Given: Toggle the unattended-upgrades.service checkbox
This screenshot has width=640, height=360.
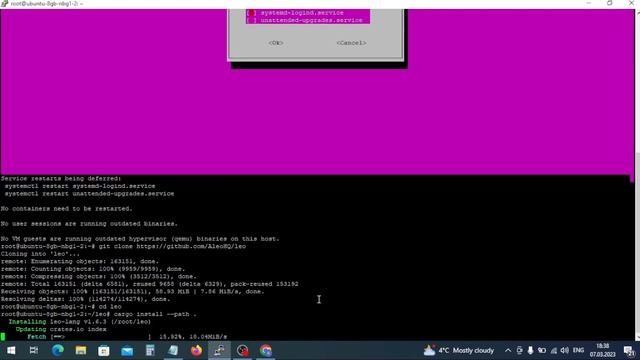Looking at the screenshot, I should coord(252,20).
